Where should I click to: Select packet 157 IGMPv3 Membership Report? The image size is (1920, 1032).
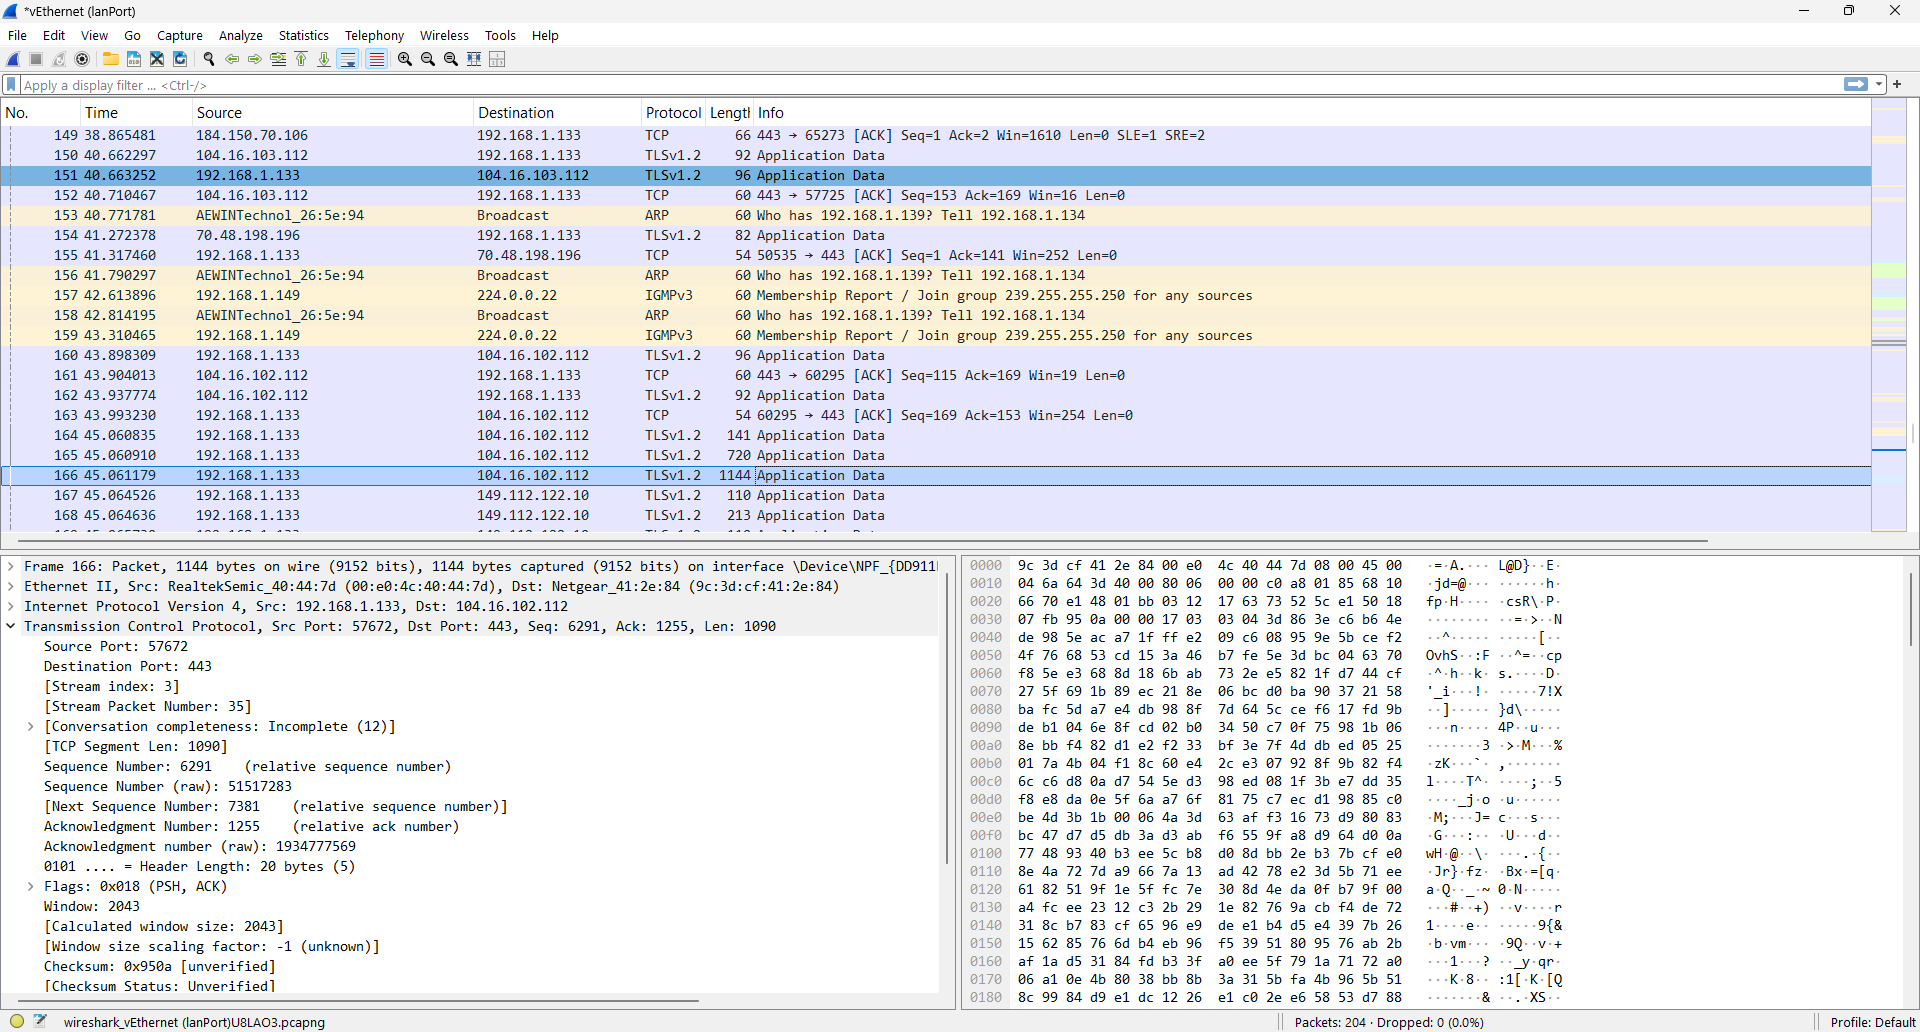point(935,295)
